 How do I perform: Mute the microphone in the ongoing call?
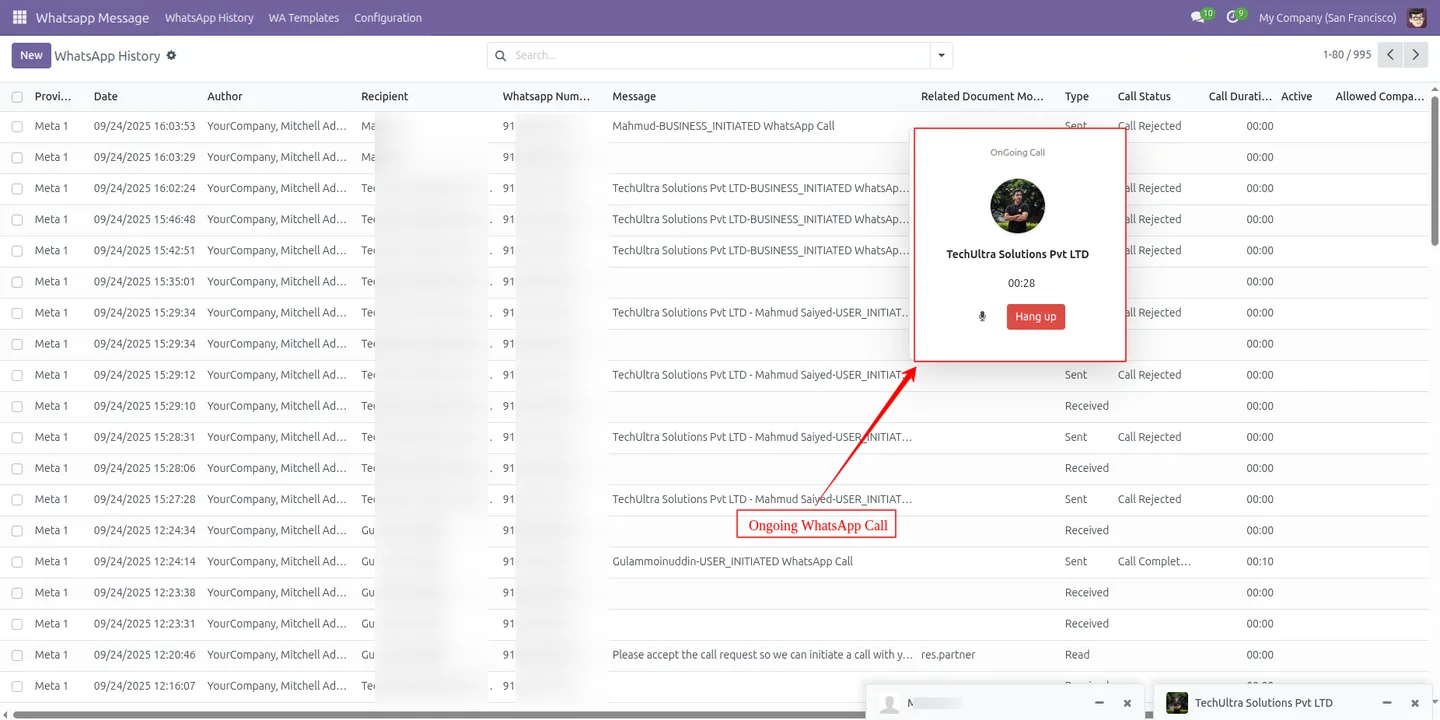point(982,317)
